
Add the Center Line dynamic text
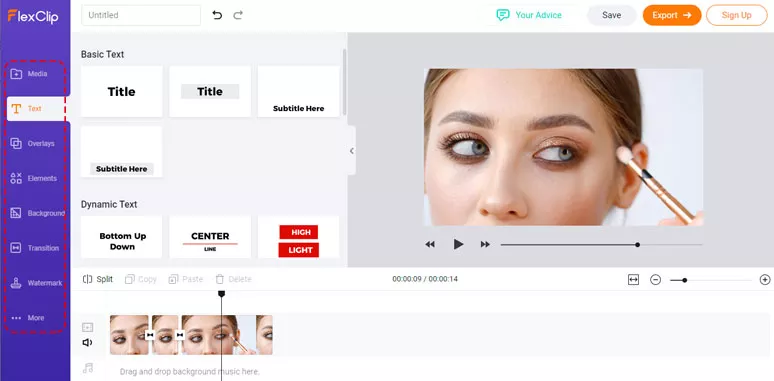click(210, 237)
